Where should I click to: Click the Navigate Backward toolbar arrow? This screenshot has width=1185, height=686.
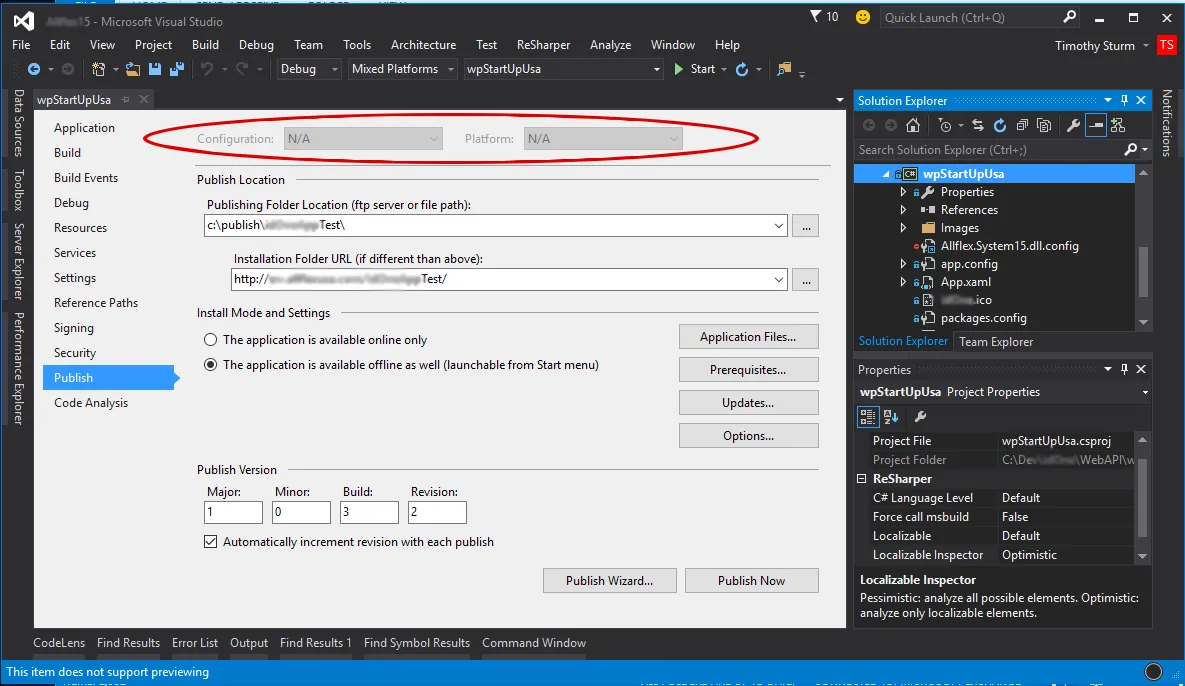pos(33,69)
